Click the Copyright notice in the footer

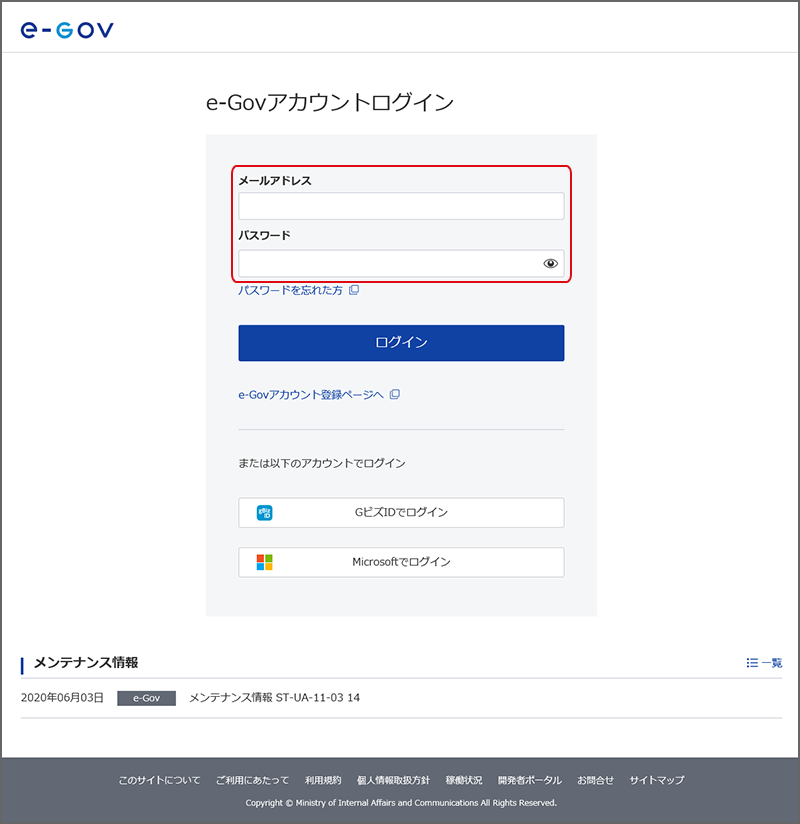coord(401,802)
